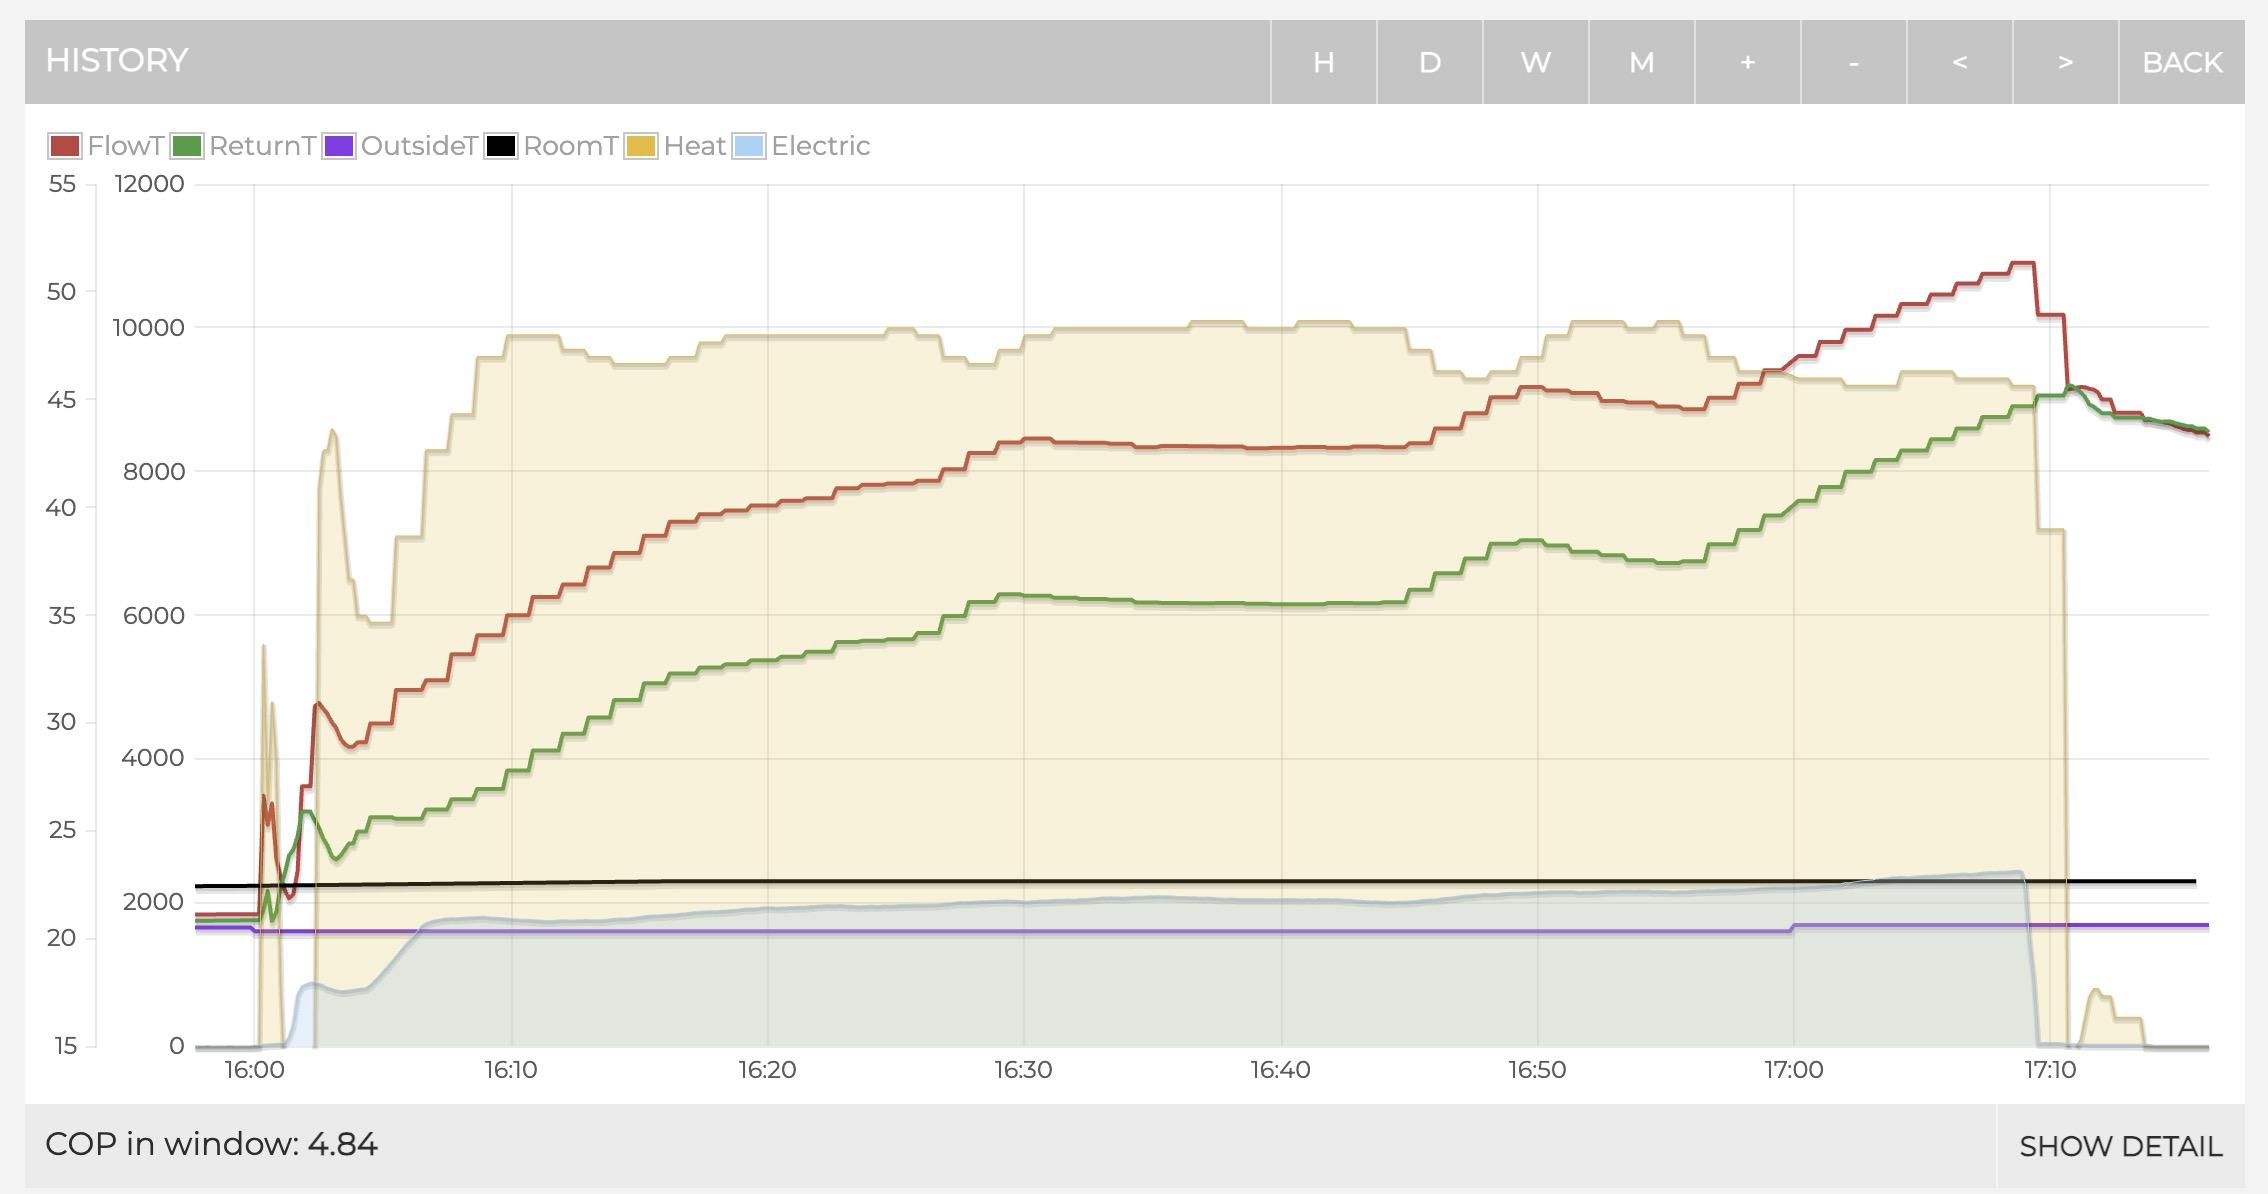Toggle the Heat yellow legend swatch
The image size is (2268, 1194).
click(x=641, y=146)
